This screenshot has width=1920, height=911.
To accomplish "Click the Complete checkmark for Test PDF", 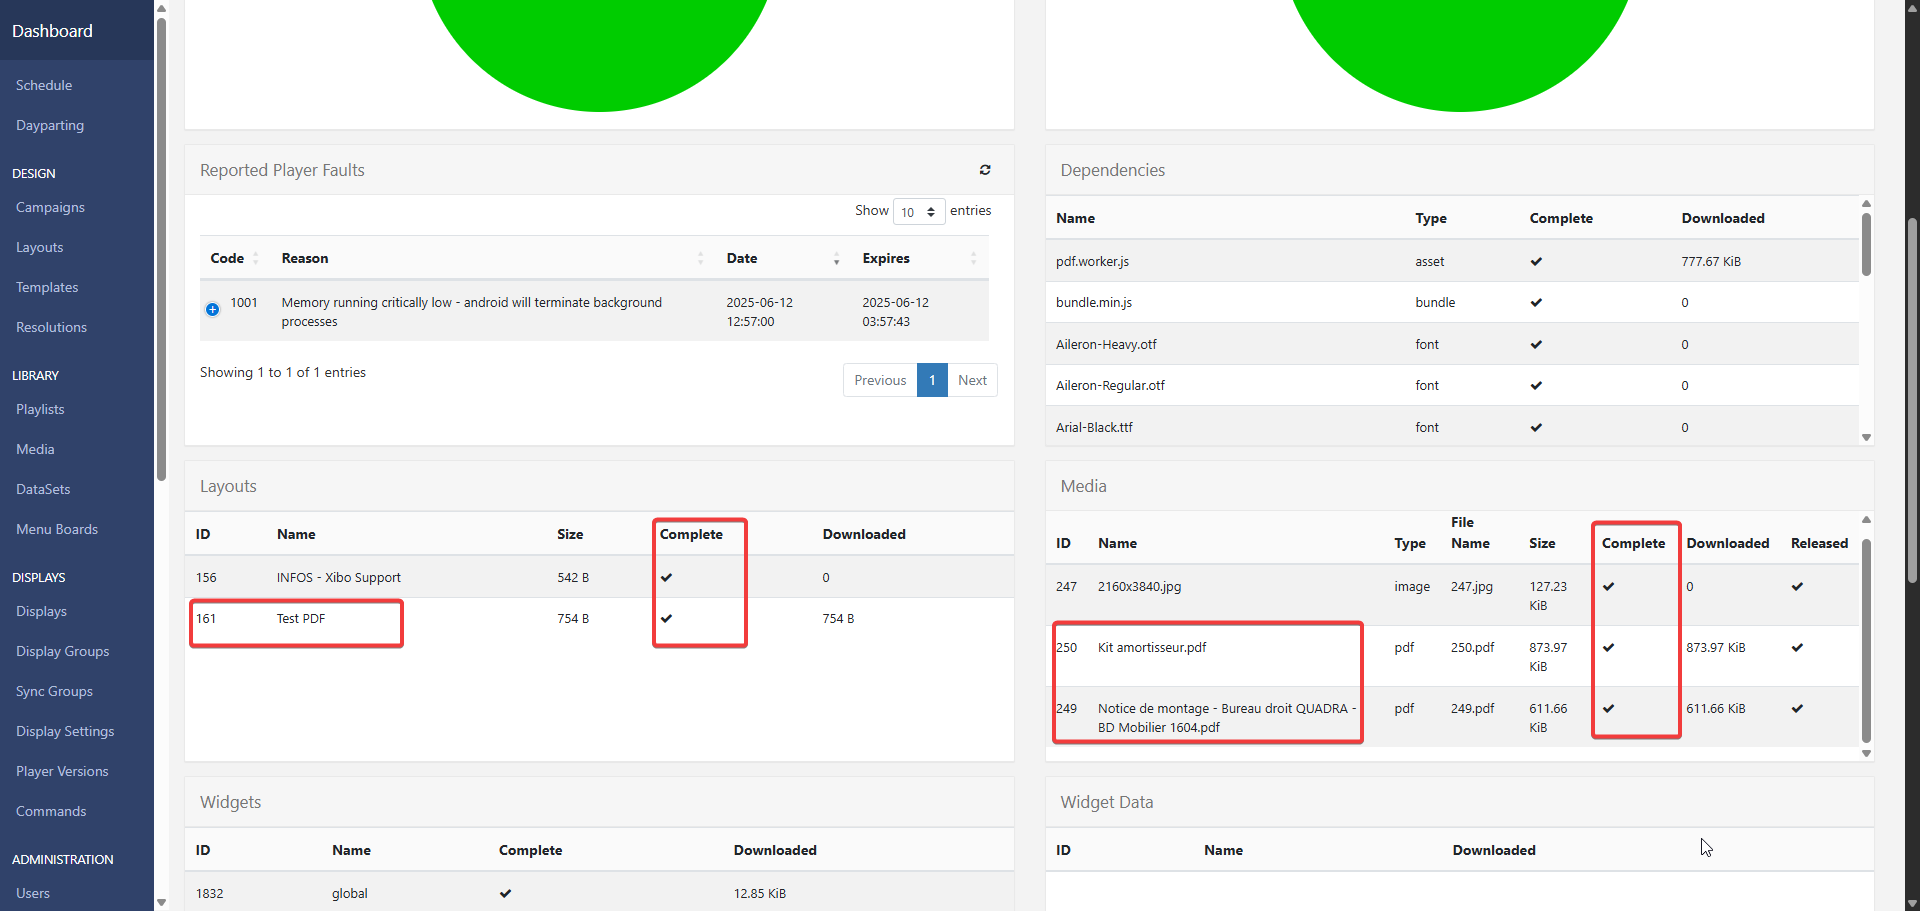I will 667,619.
